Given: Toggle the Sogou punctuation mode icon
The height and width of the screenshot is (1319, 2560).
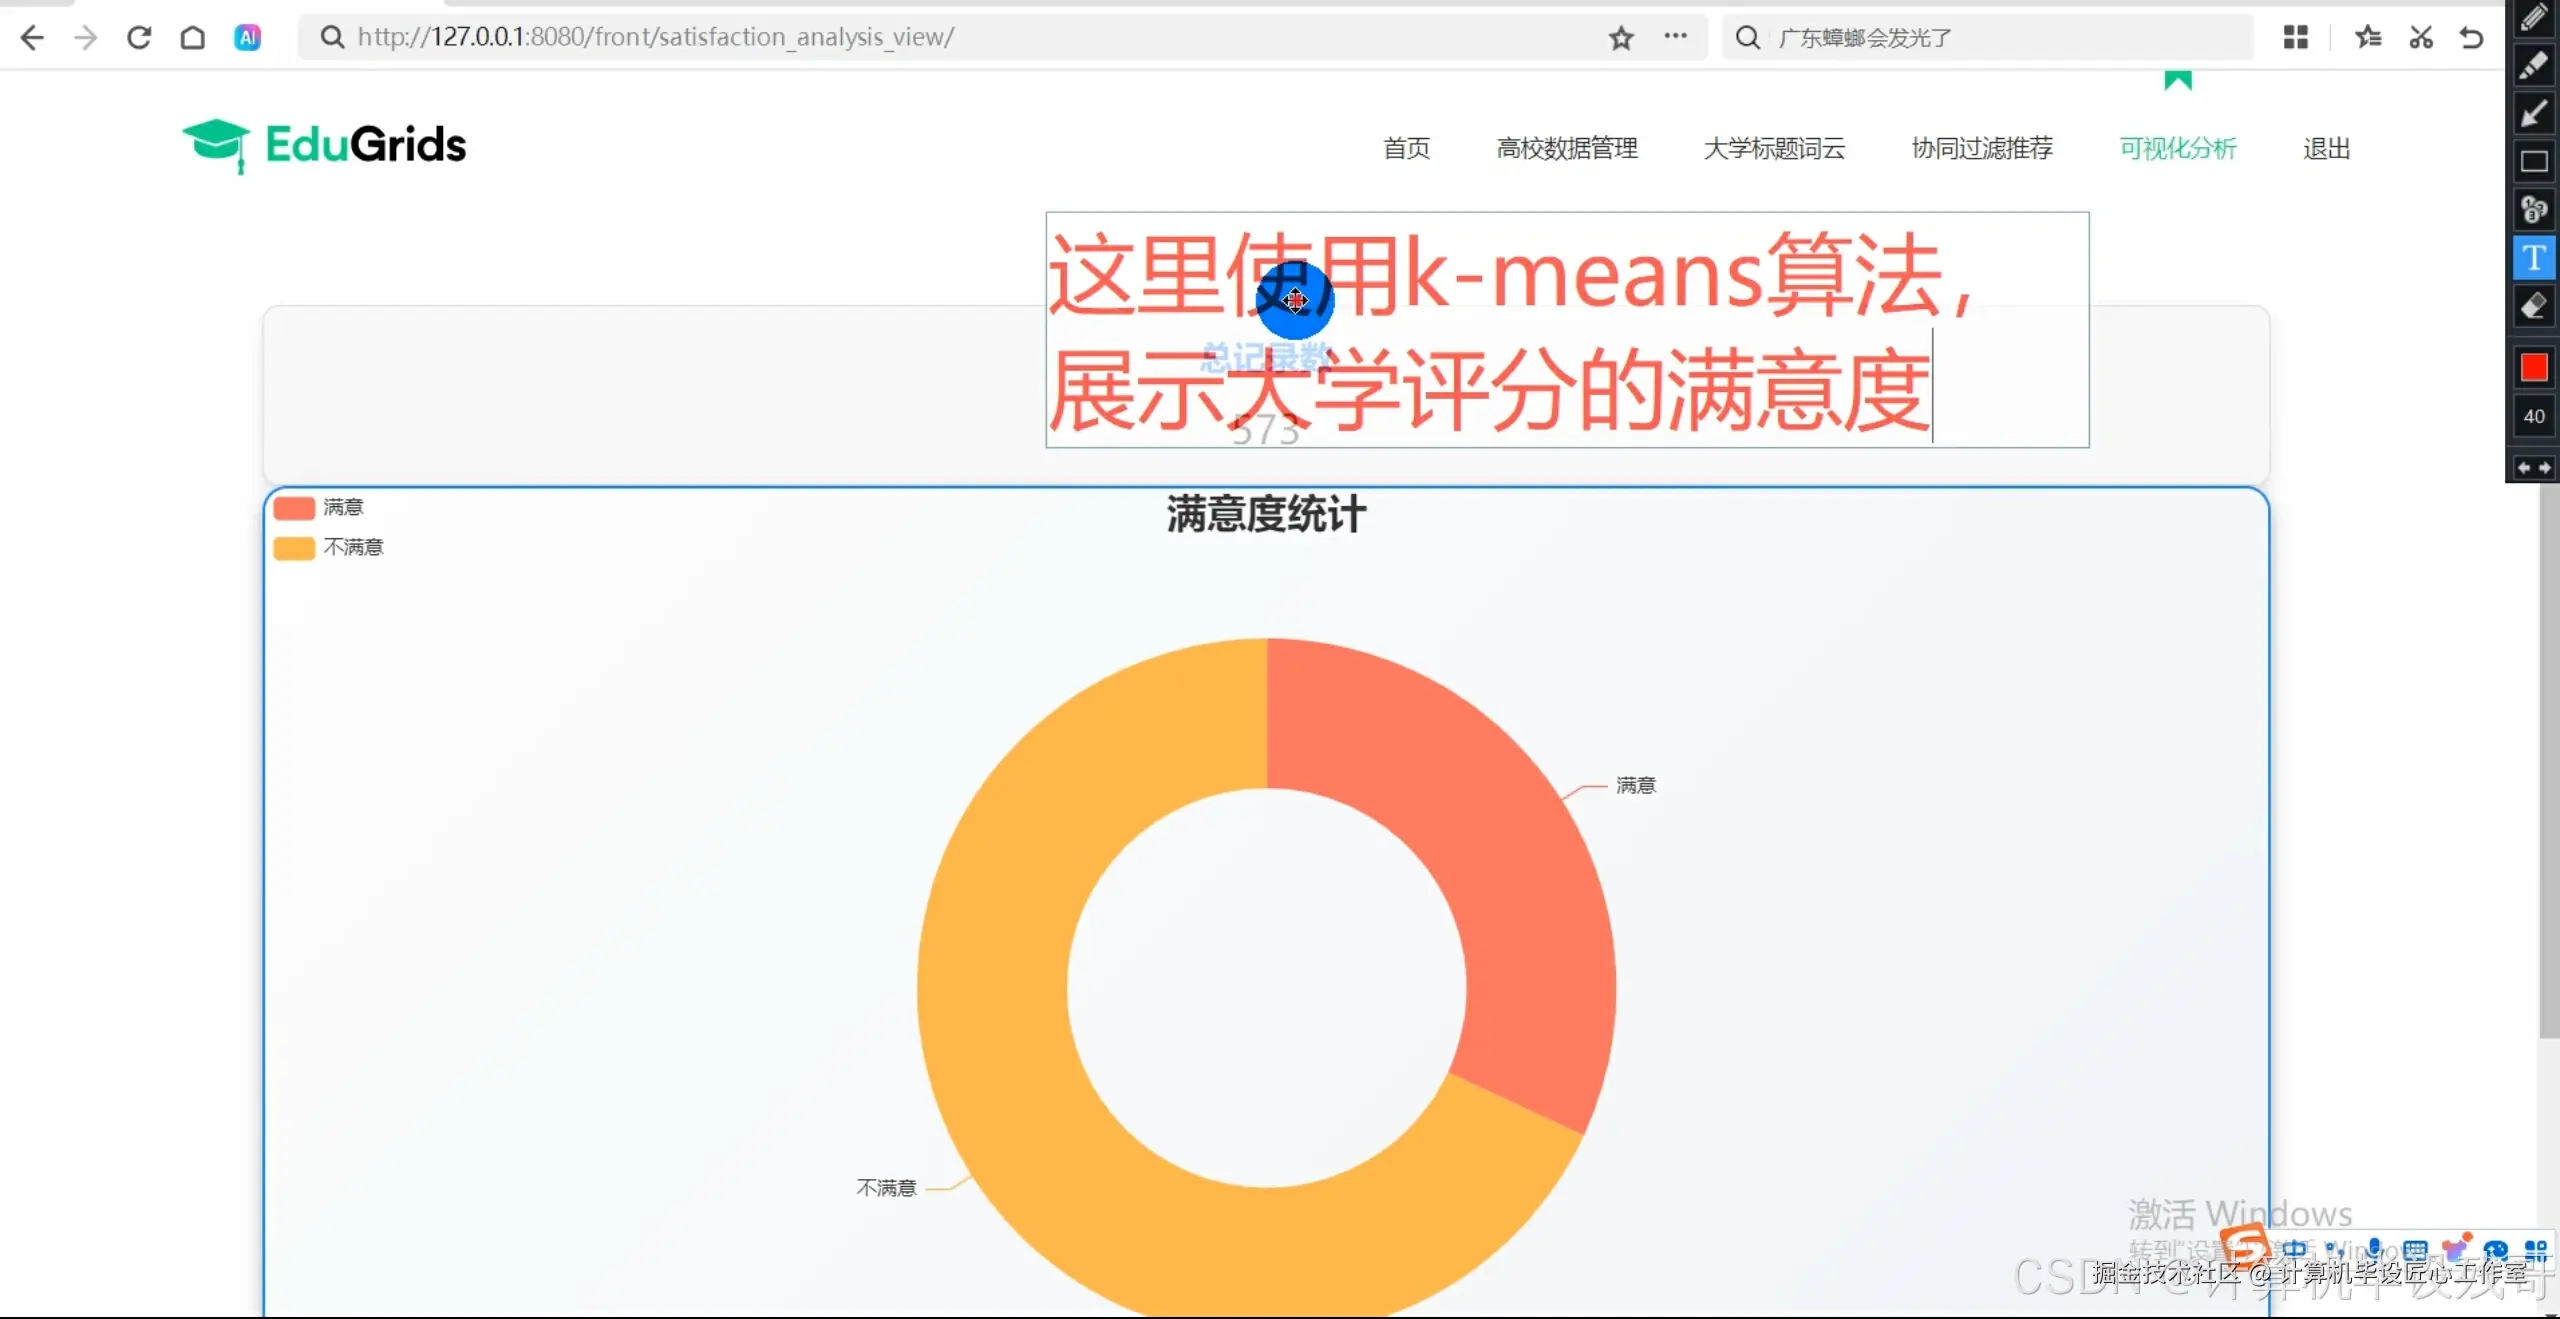Looking at the screenshot, I should (2334, 1250).
